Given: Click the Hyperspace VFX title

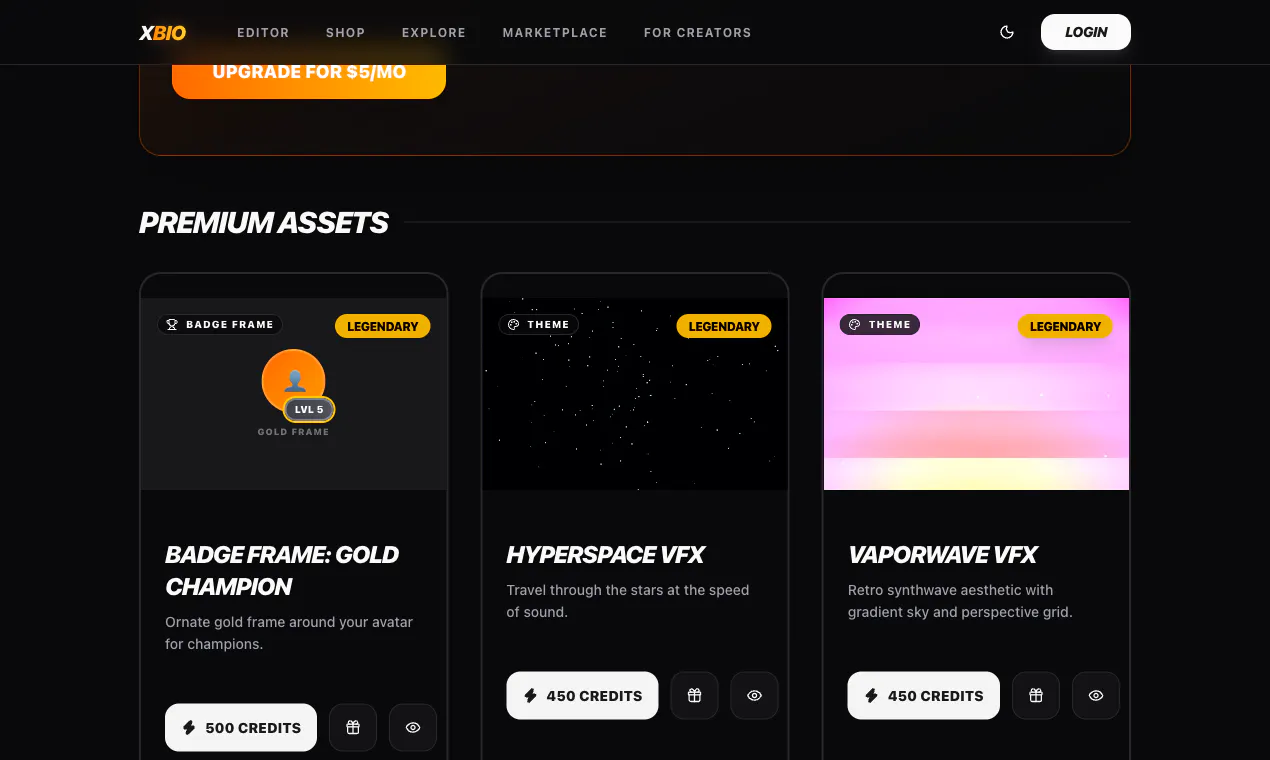Looking at the screenshot, I should coord(606,555).
